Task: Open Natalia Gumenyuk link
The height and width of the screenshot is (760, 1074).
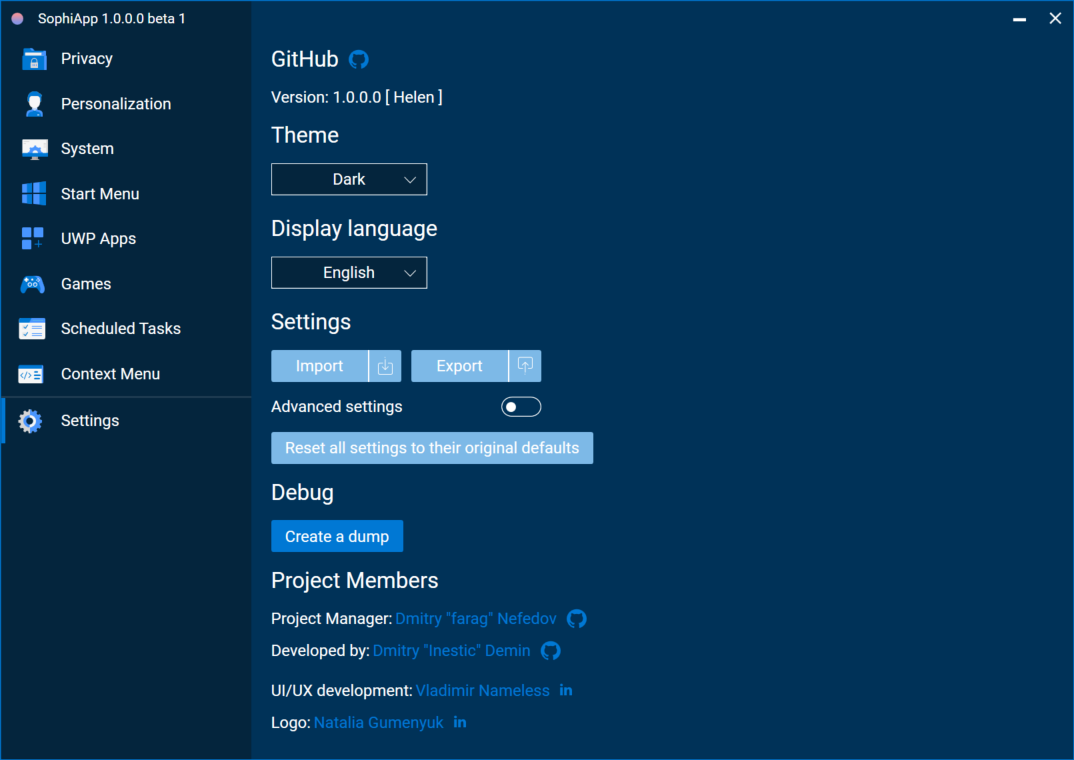Action: [379, 723]
